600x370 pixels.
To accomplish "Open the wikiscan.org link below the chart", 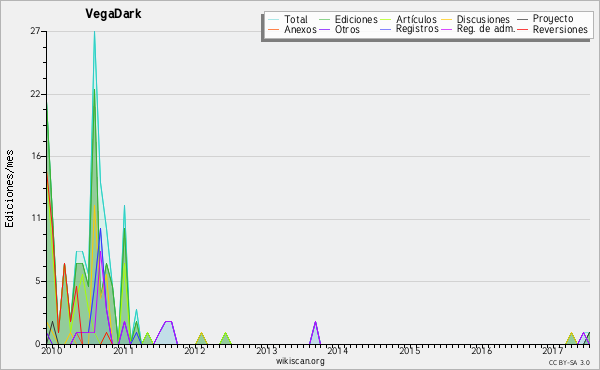I will coord(300,361).
